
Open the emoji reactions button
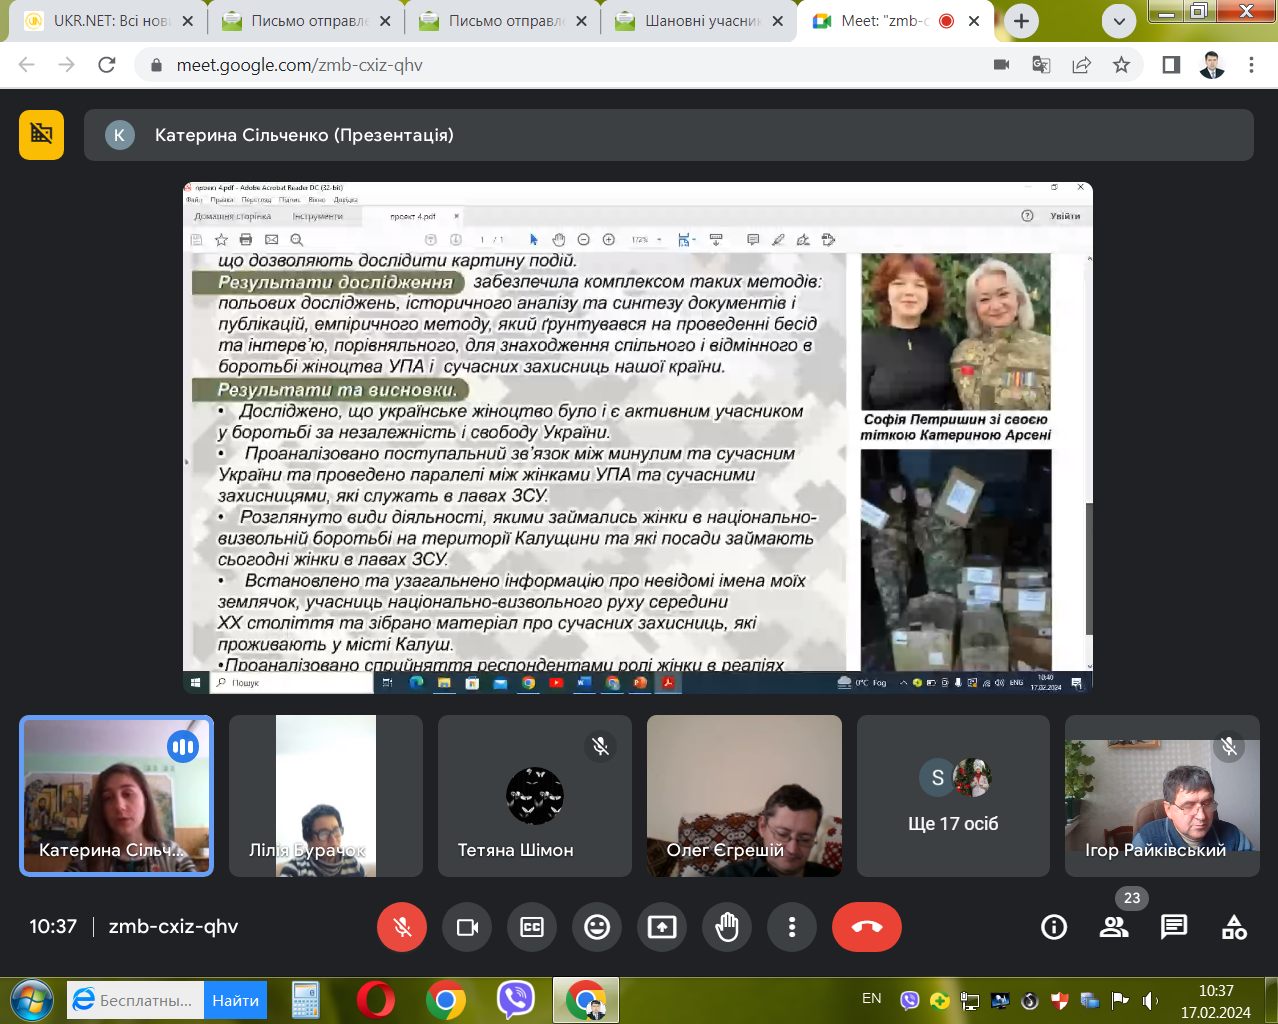tap(597, 927)
